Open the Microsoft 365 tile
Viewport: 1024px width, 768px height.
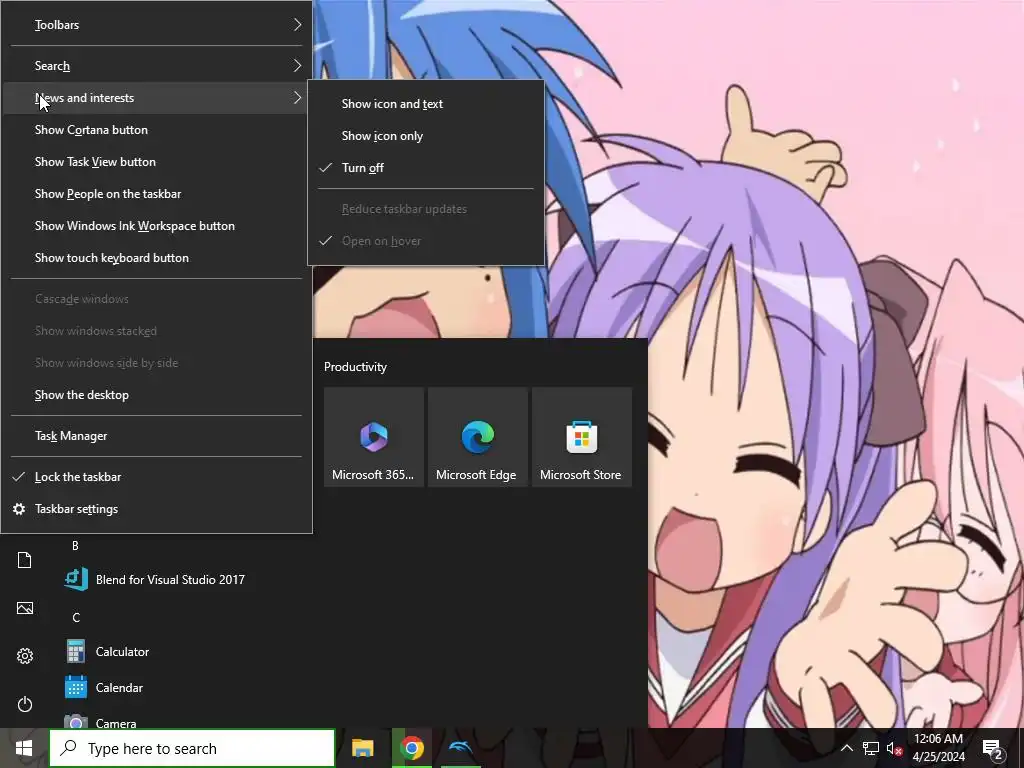374,437
